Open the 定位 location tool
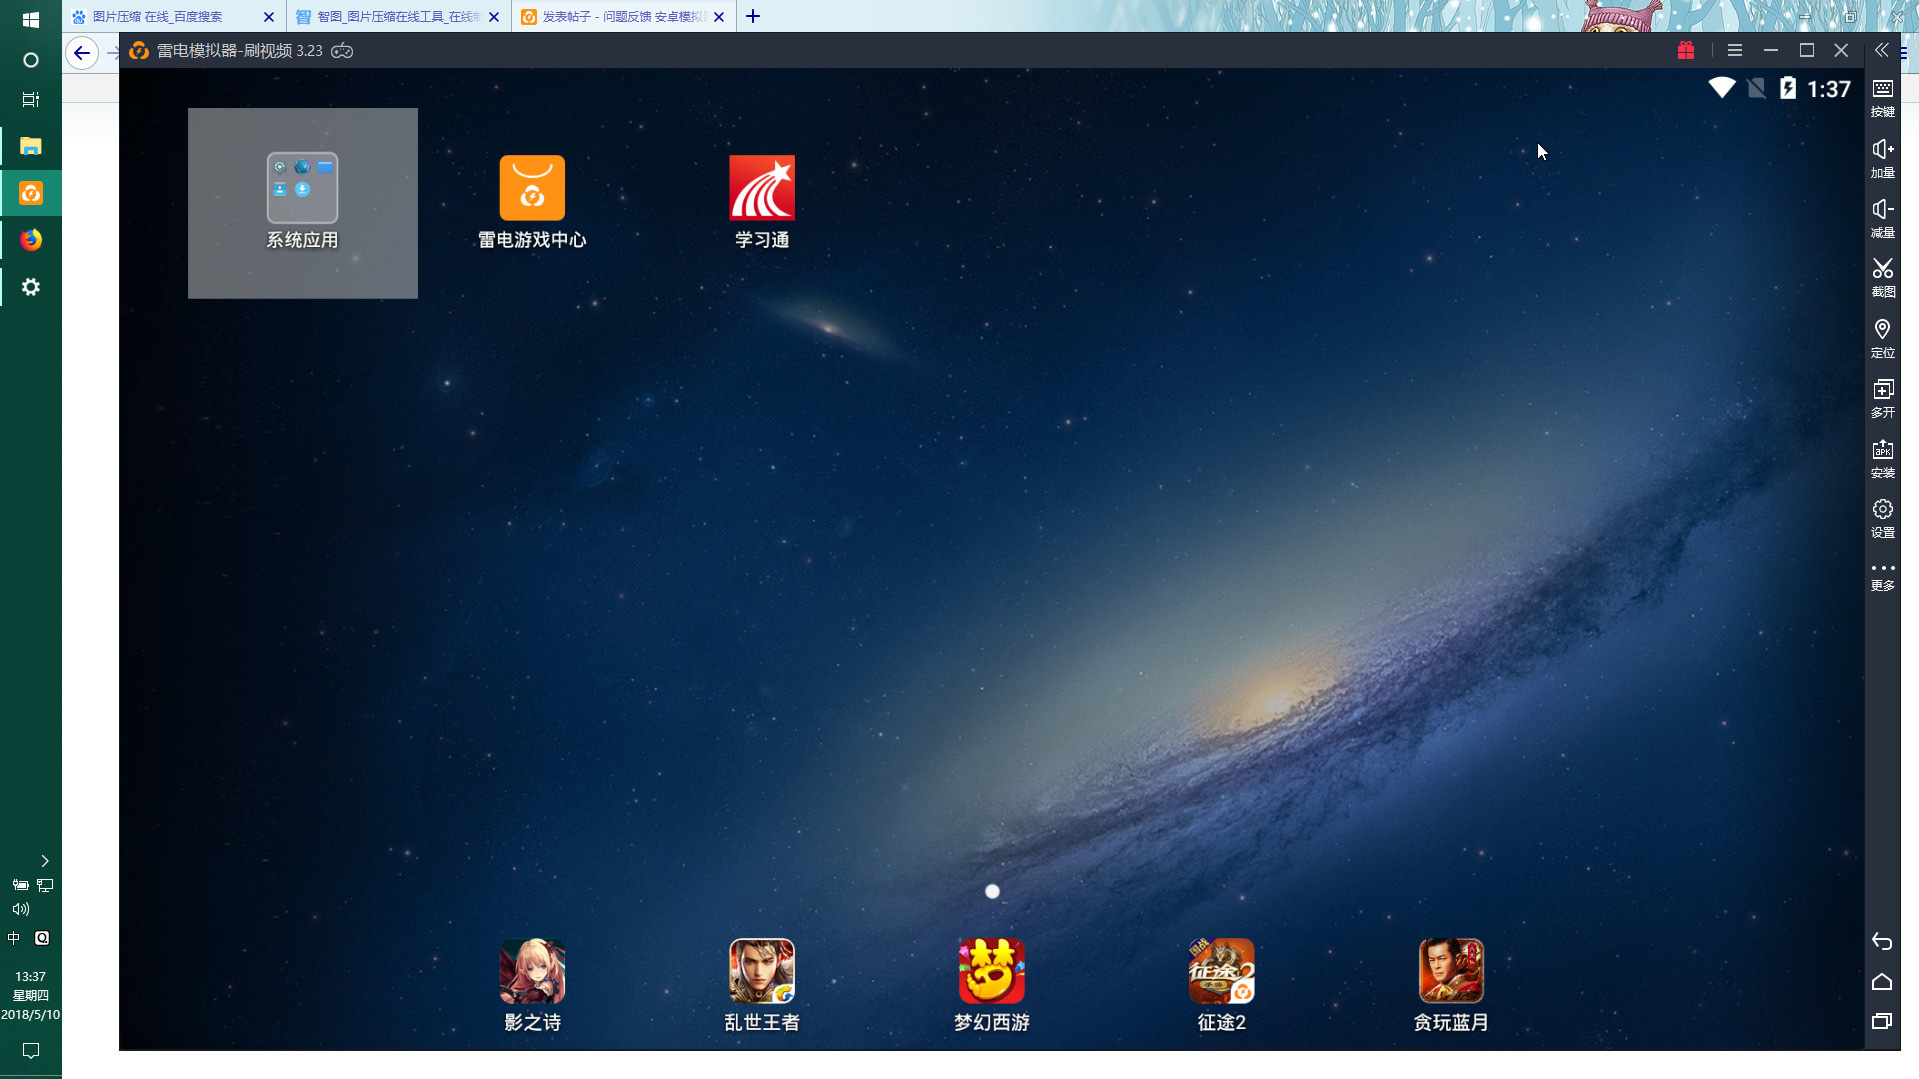Viewport: 1919px width, 1079px height. [x=1882, y=337]
